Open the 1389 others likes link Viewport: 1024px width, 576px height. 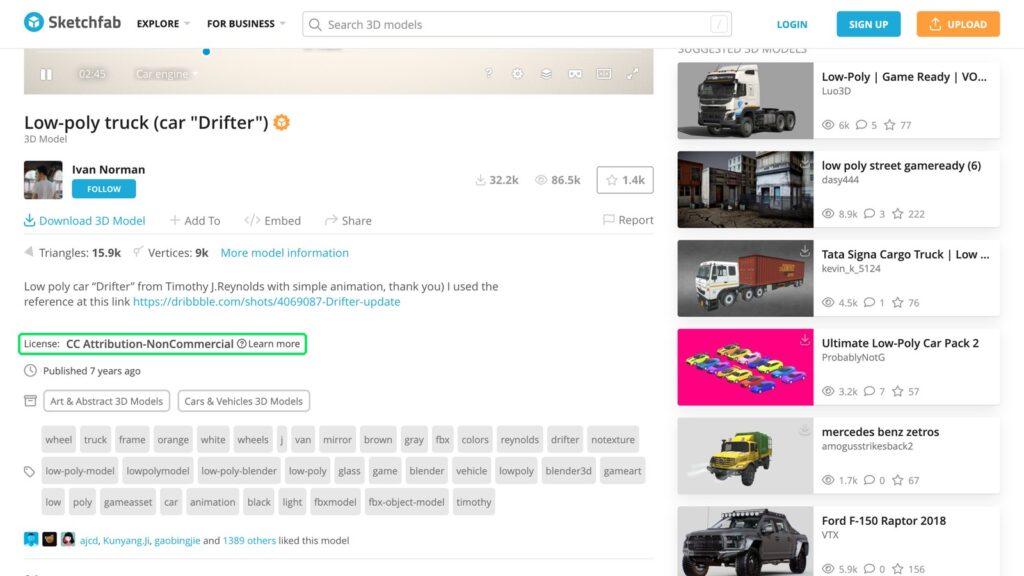click(x=249, y=541)
